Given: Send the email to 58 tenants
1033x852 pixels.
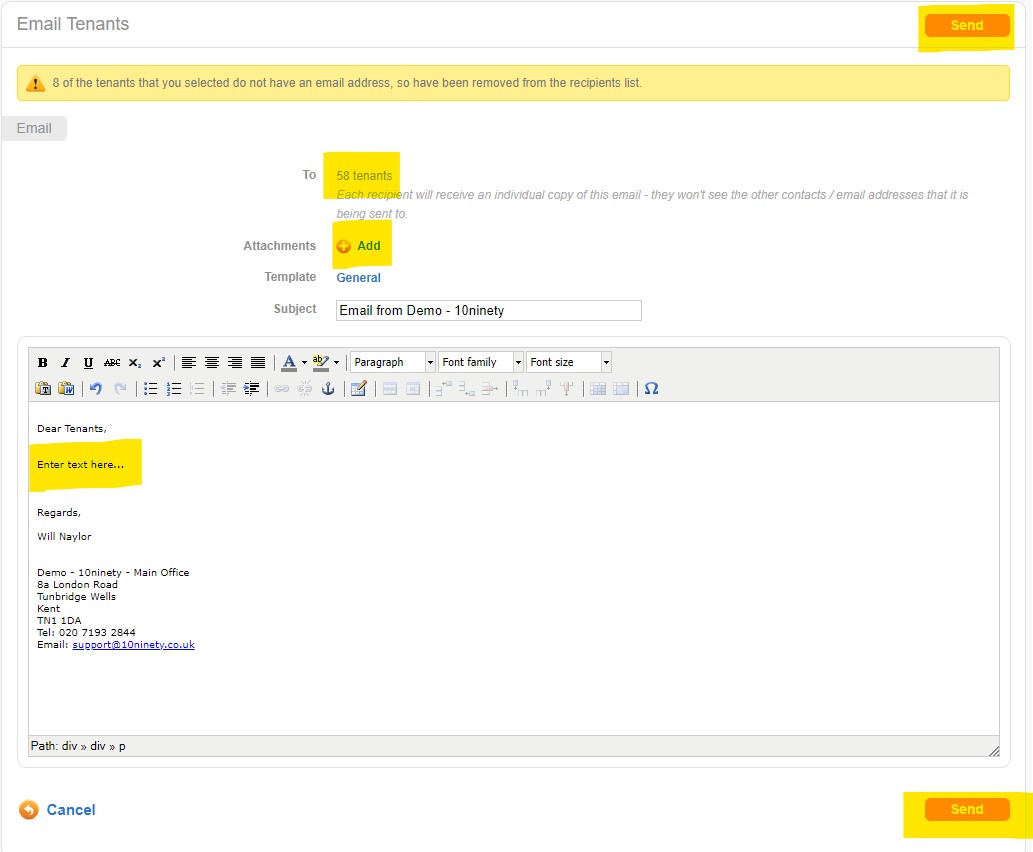Looking at the screenshot, I should [x=966, y=24].
